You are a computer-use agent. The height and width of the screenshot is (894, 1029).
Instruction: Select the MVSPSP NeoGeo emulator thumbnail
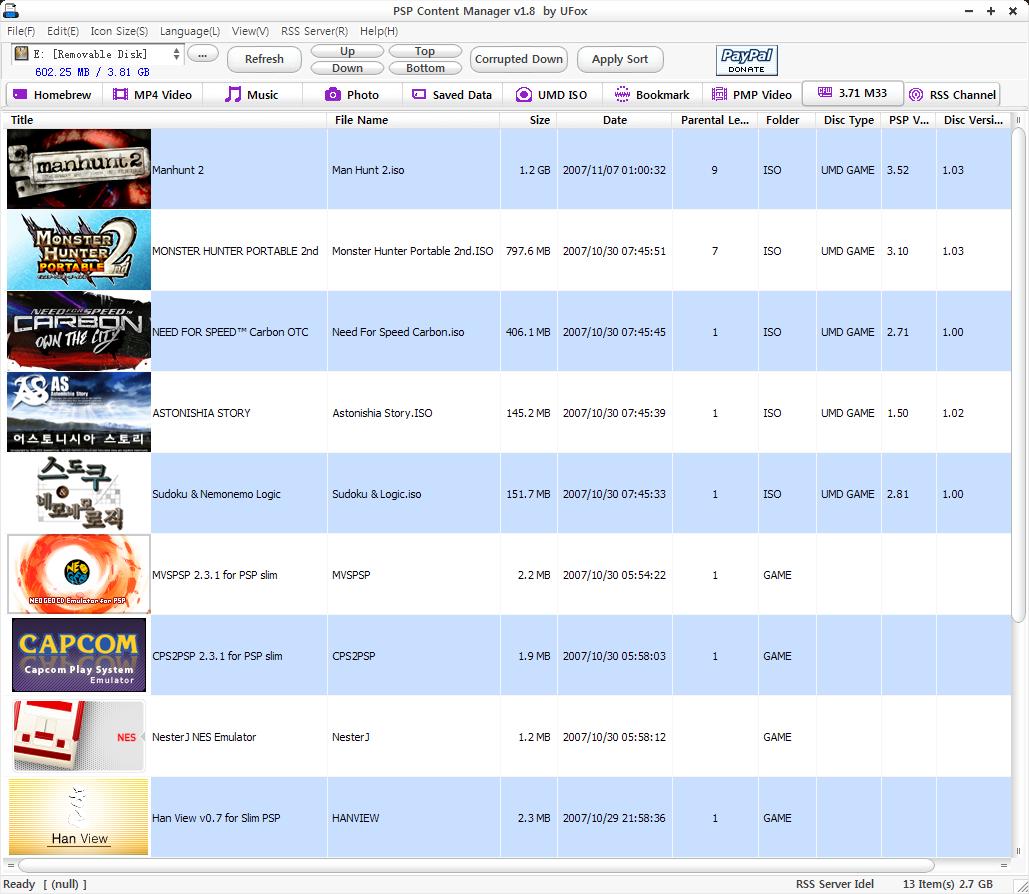[x=79, y=574]
